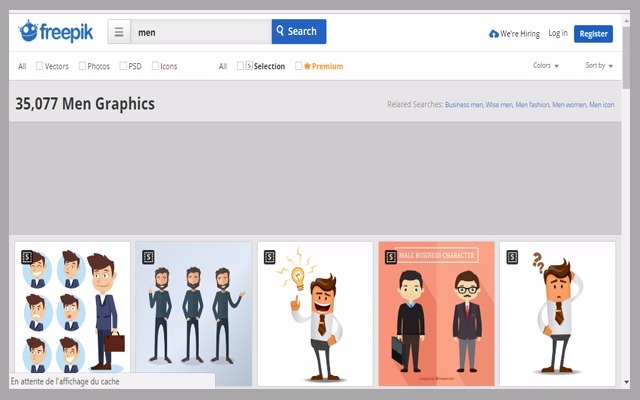Click the Search button
The width and height of the screenshot is (640, 400).
pos(299,31)
